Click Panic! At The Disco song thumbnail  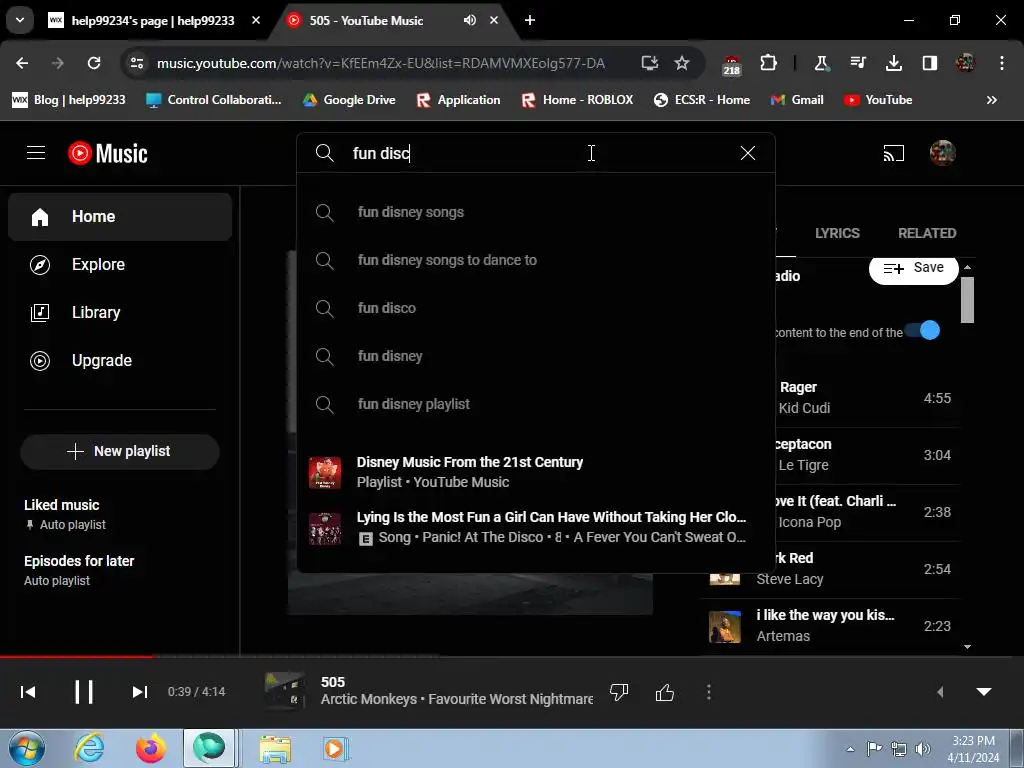click(325, 528)
